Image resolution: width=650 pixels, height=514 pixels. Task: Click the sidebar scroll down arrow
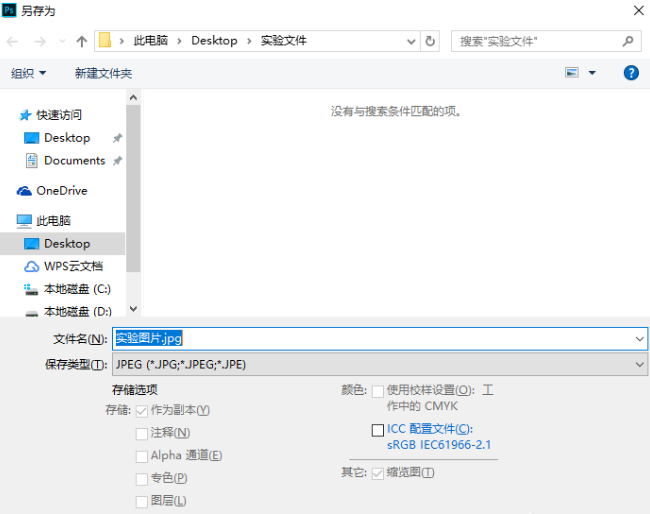point(133,309)
